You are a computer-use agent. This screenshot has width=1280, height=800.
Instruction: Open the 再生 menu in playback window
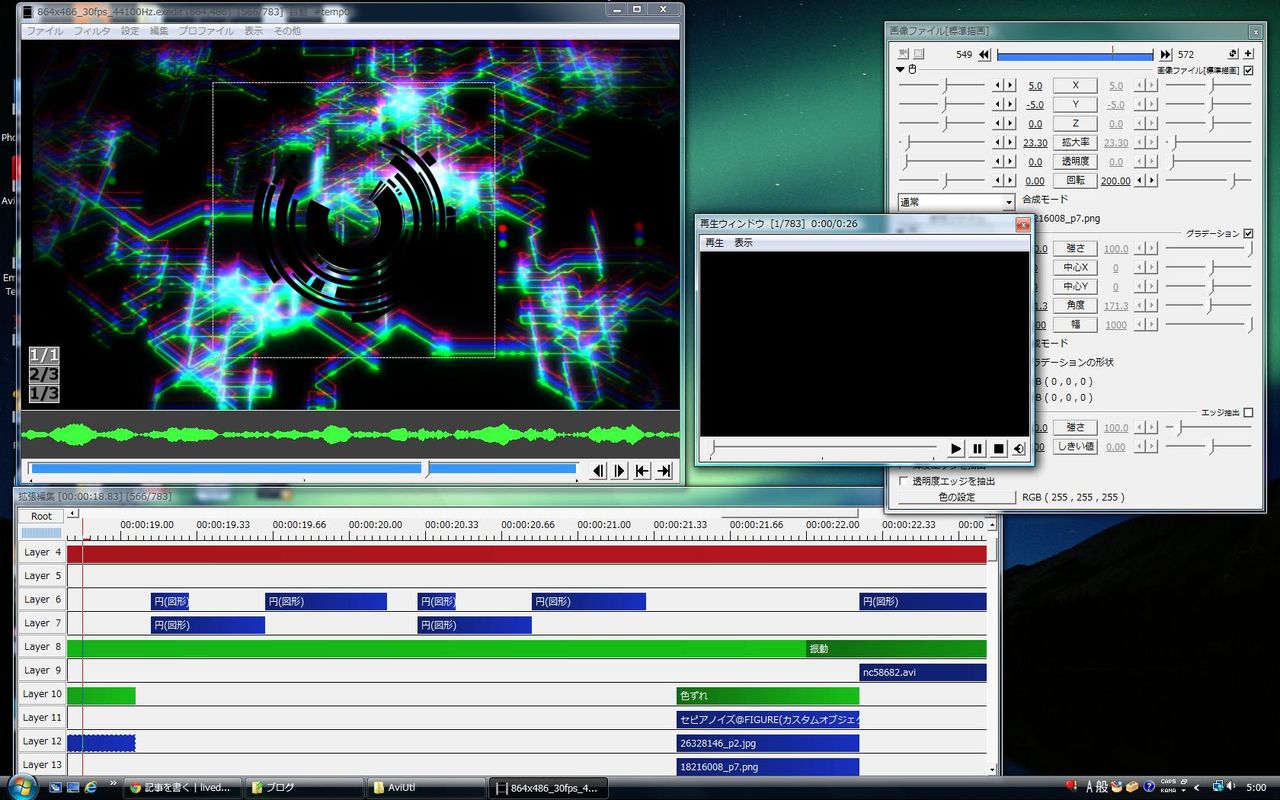pyautogui.click(x=715, y=243)
